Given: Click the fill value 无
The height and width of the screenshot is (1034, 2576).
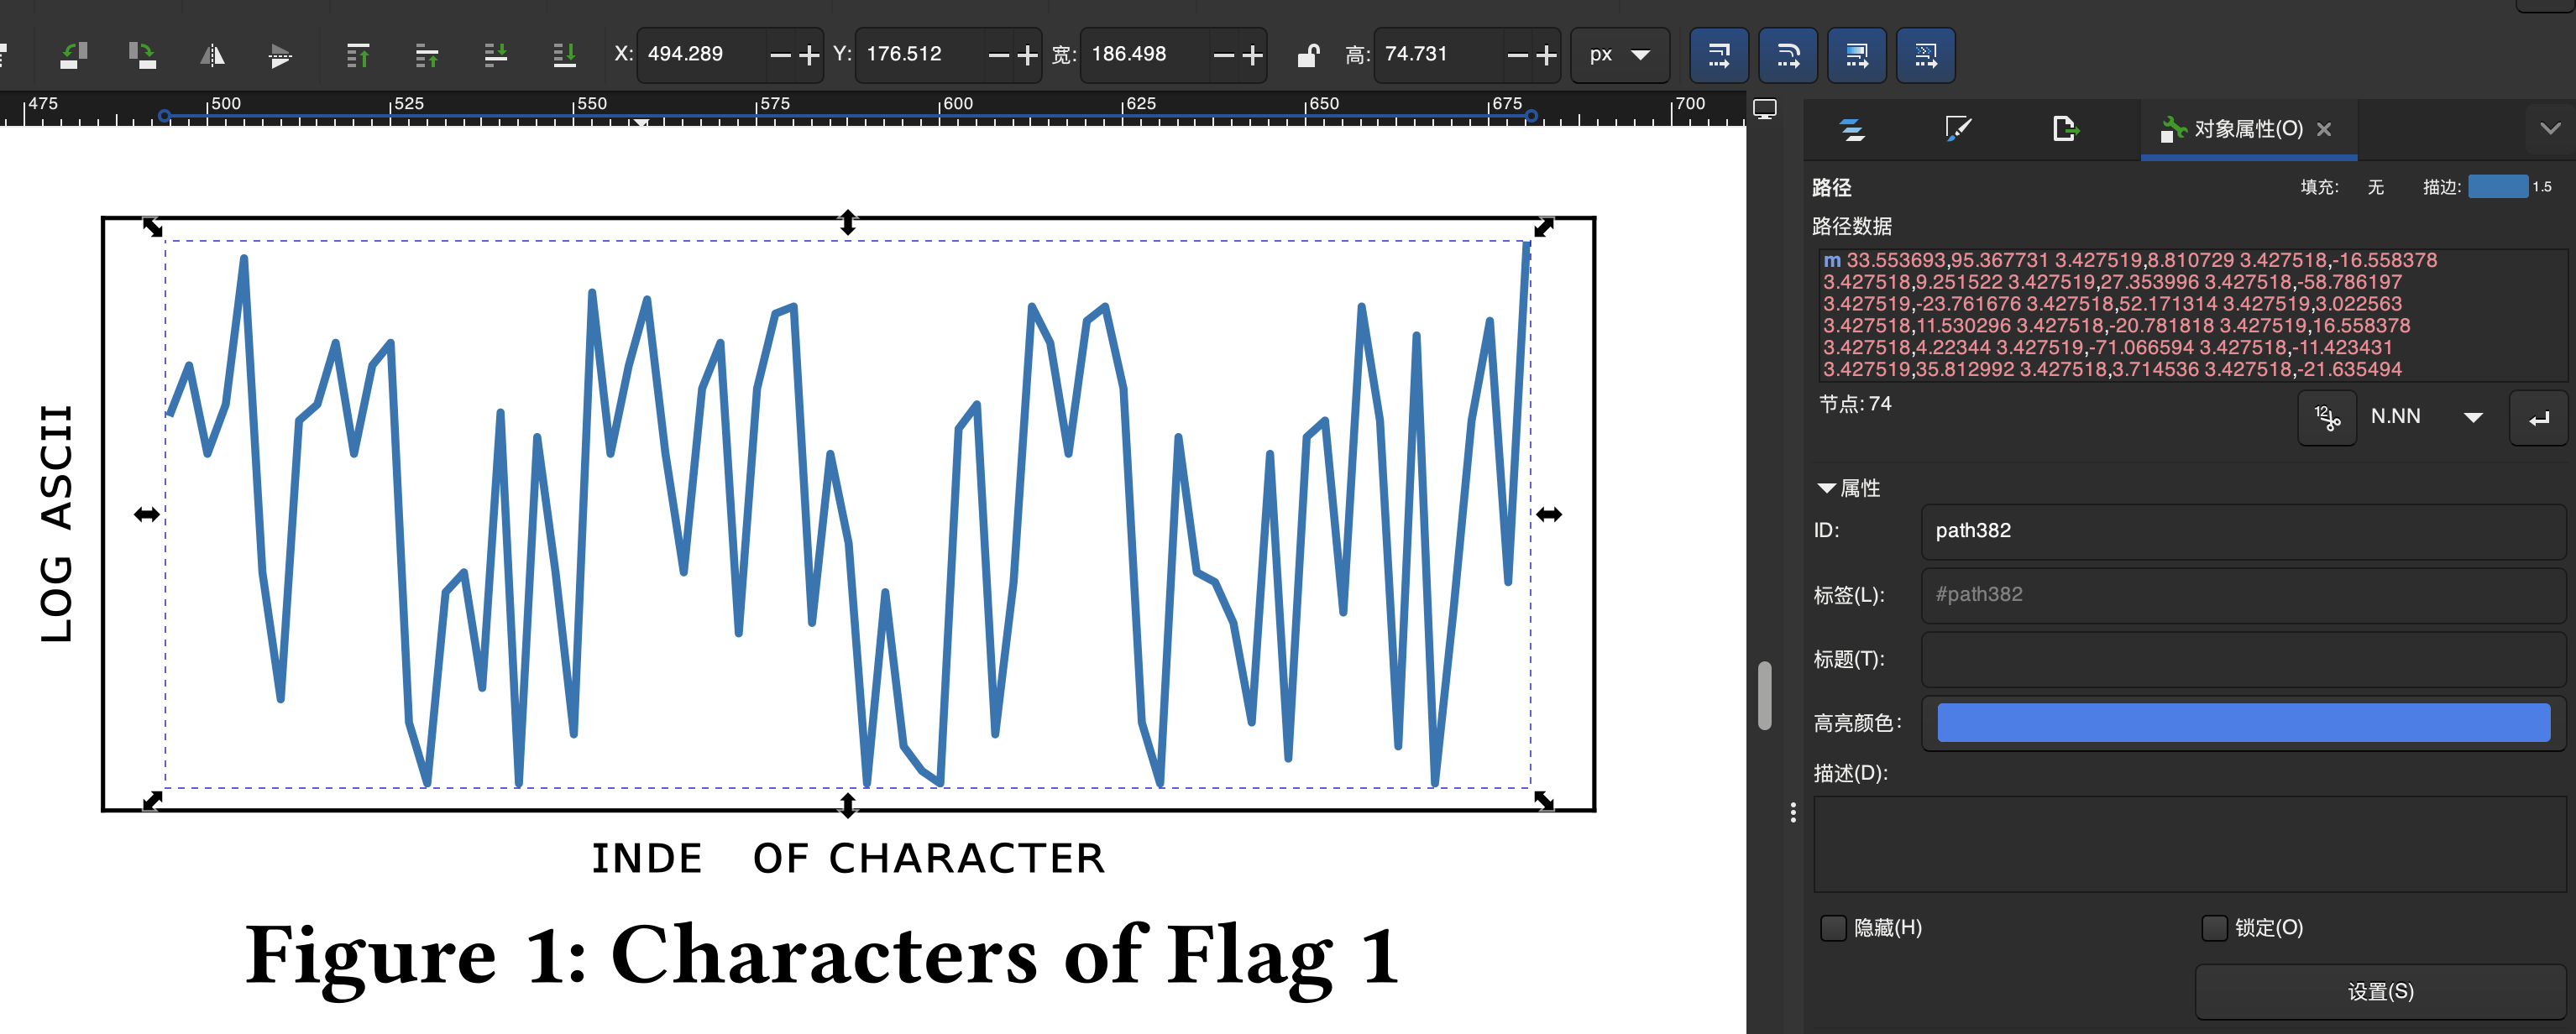Looking at the screenshot, I should point(2375,187).
